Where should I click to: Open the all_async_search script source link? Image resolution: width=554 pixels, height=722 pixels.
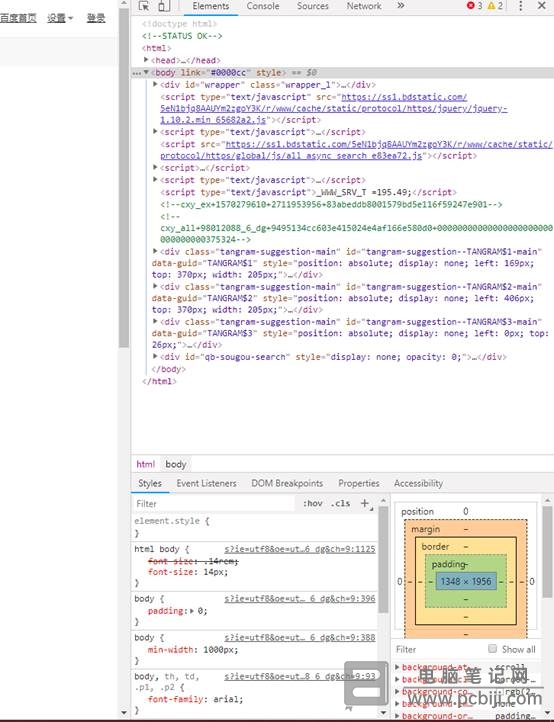tap(356, 150)
